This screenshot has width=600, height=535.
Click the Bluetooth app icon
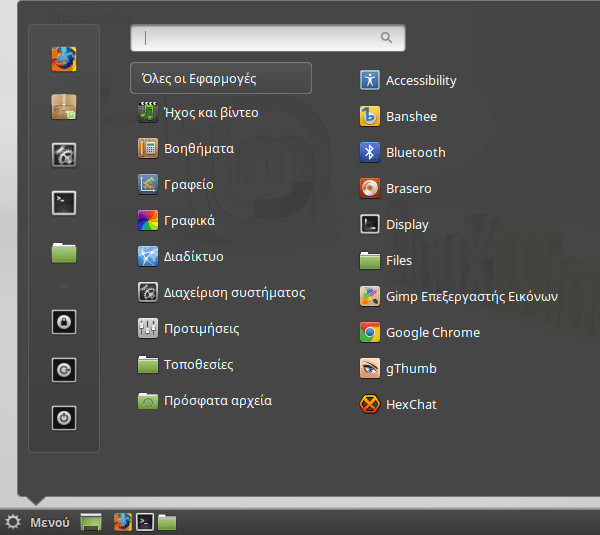(x=370, y=152)
